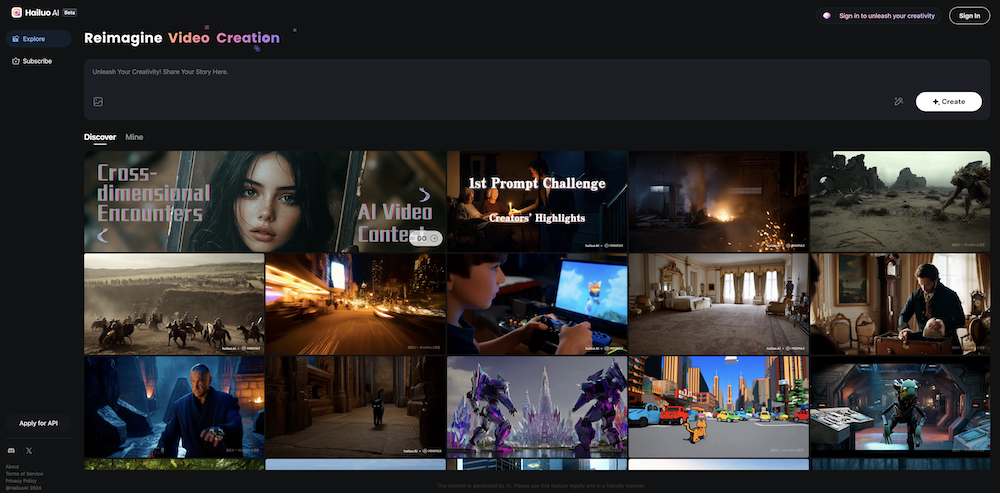
Task: Click the Hailuo AI logo icon
Action: click(17, 13)
